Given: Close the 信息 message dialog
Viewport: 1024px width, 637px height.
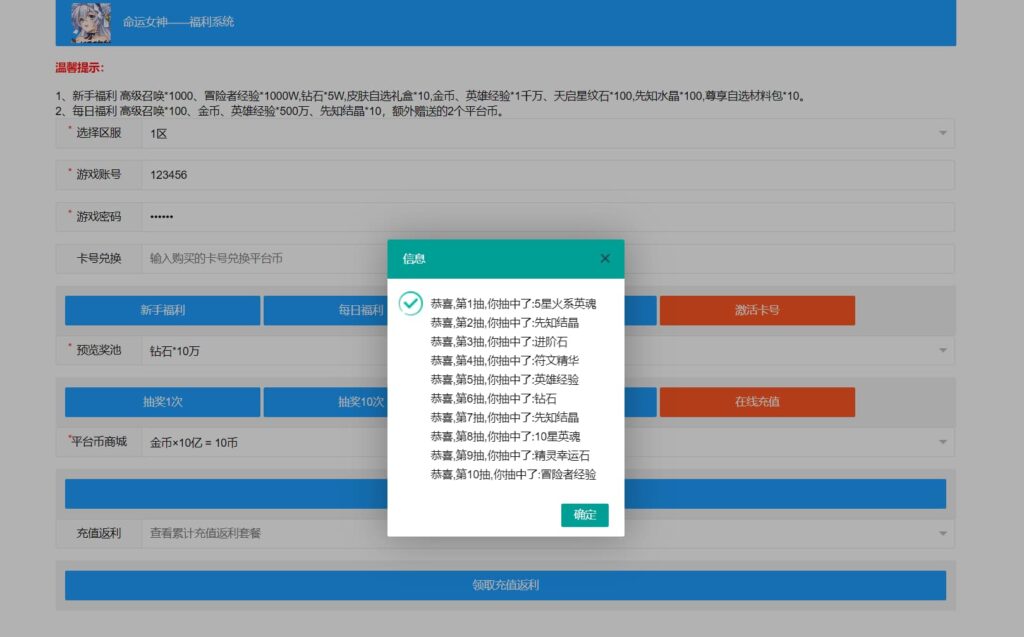Looking at the screenshot, I should [604, 257].
